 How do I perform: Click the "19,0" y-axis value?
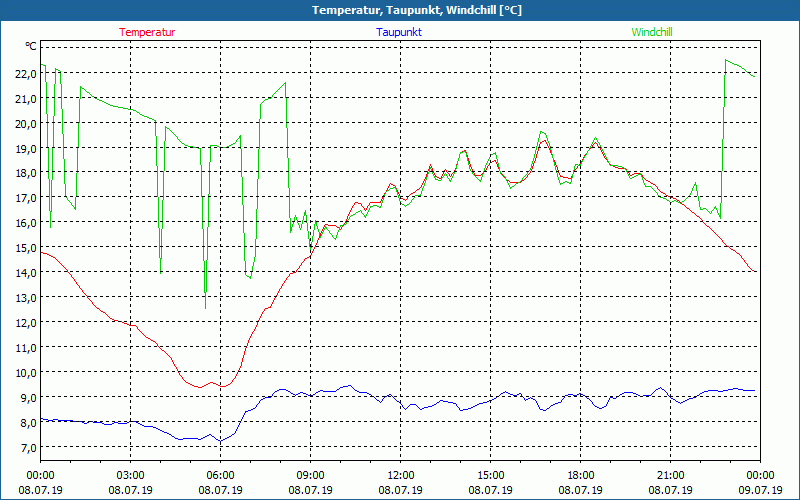(26, 148)
